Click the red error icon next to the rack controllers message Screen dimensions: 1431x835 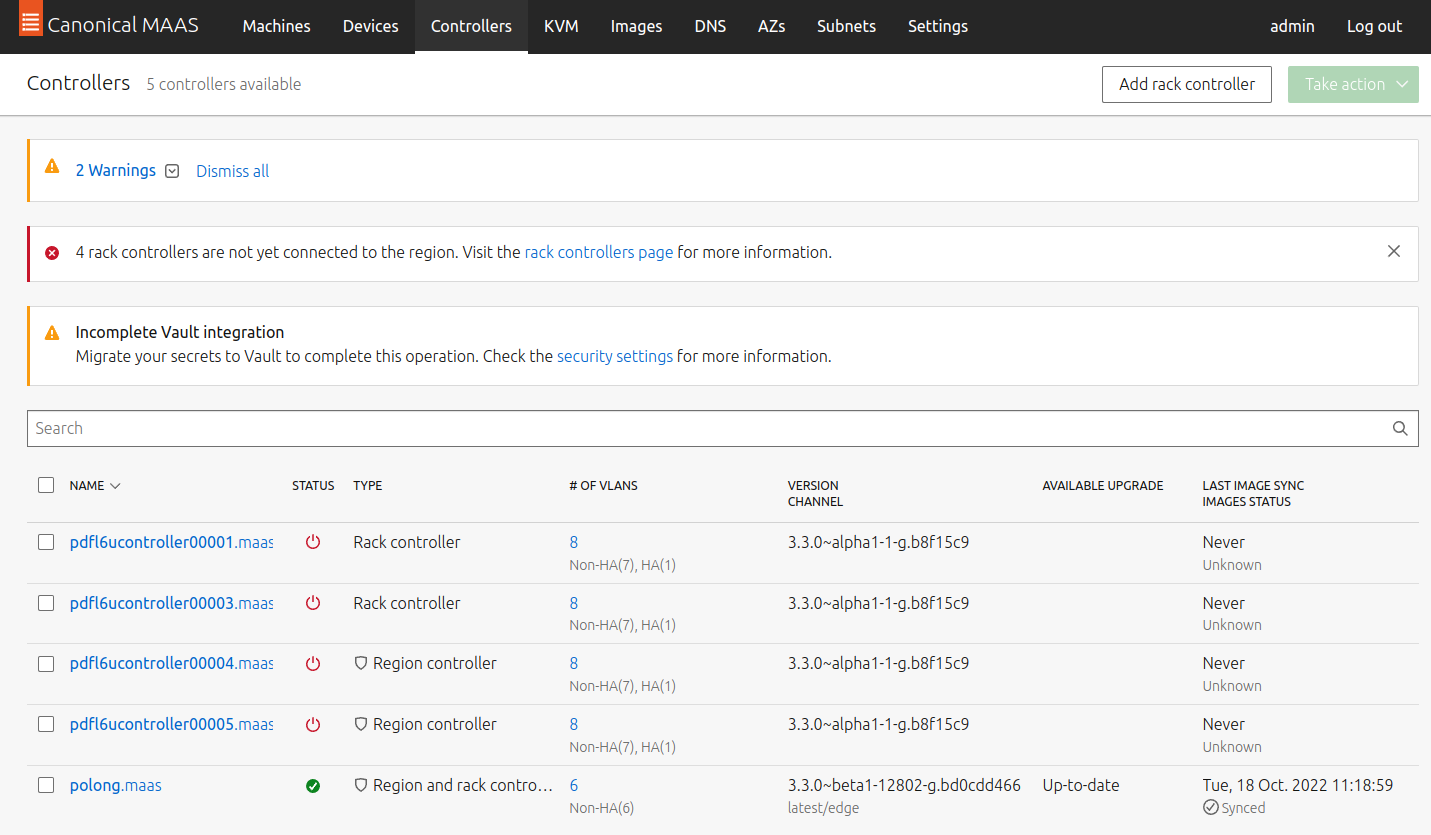pyautogui.click(x=52, y=252)
